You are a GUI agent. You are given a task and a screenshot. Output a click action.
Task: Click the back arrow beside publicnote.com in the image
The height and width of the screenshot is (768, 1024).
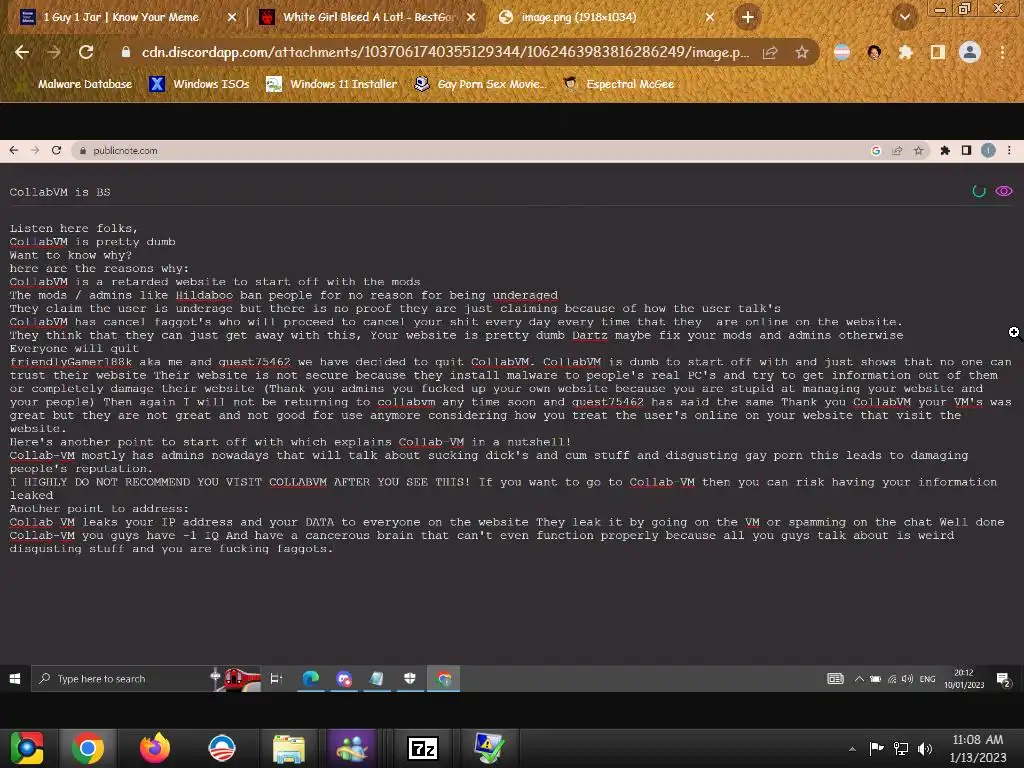click(x=13, y=150)
